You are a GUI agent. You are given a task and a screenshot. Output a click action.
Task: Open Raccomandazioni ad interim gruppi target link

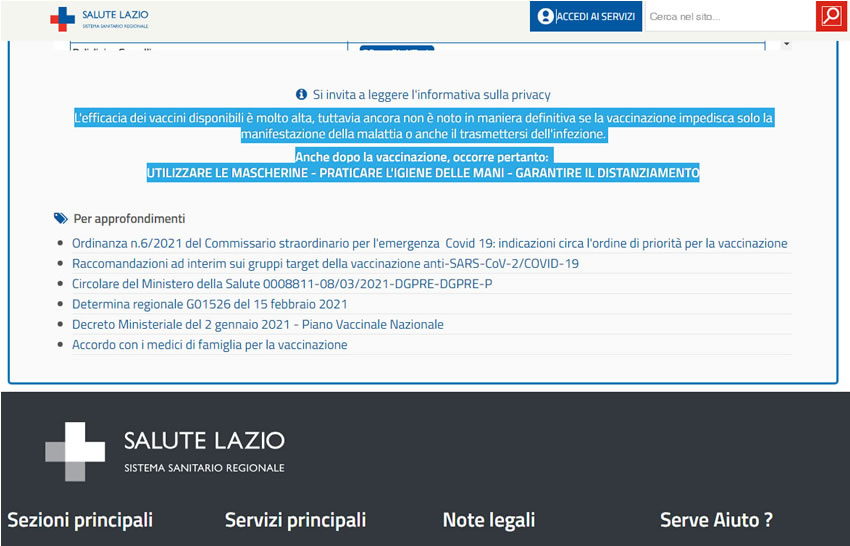point(325,264)
